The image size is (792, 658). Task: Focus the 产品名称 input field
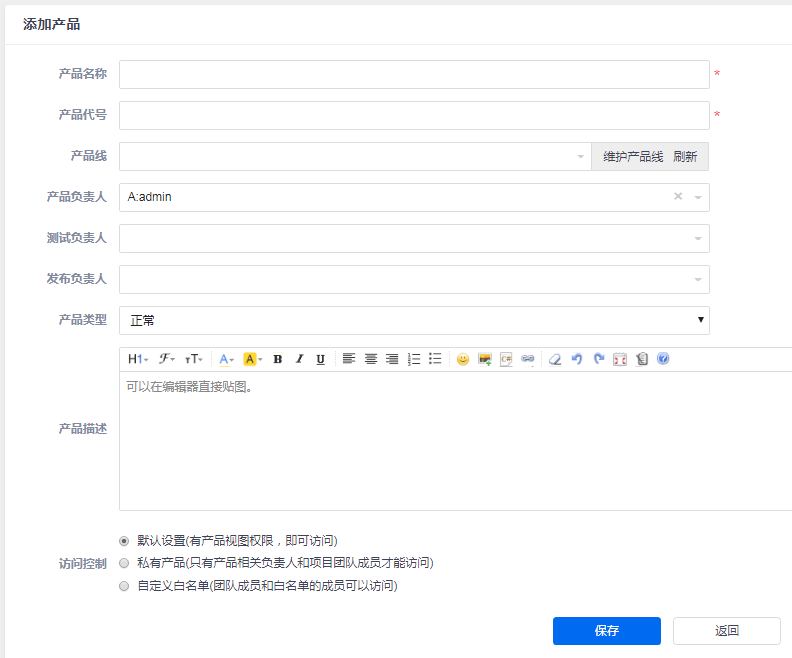click(x=414, y=74)
